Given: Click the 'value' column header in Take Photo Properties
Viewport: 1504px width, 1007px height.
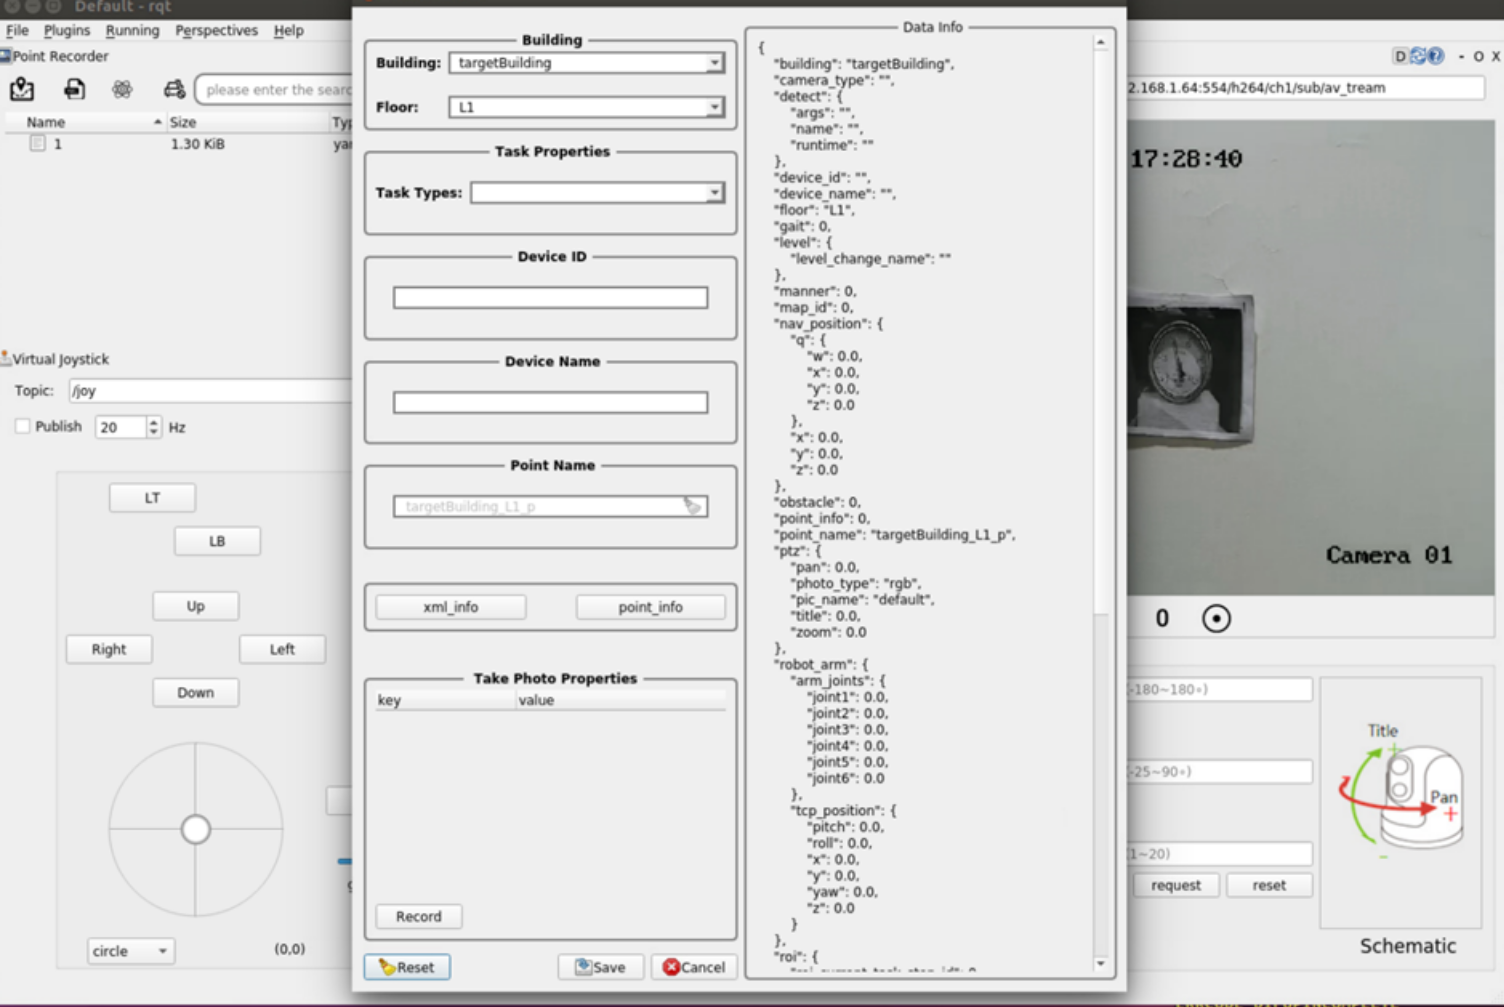Looking at the screenshot, I should pos(621,700).
